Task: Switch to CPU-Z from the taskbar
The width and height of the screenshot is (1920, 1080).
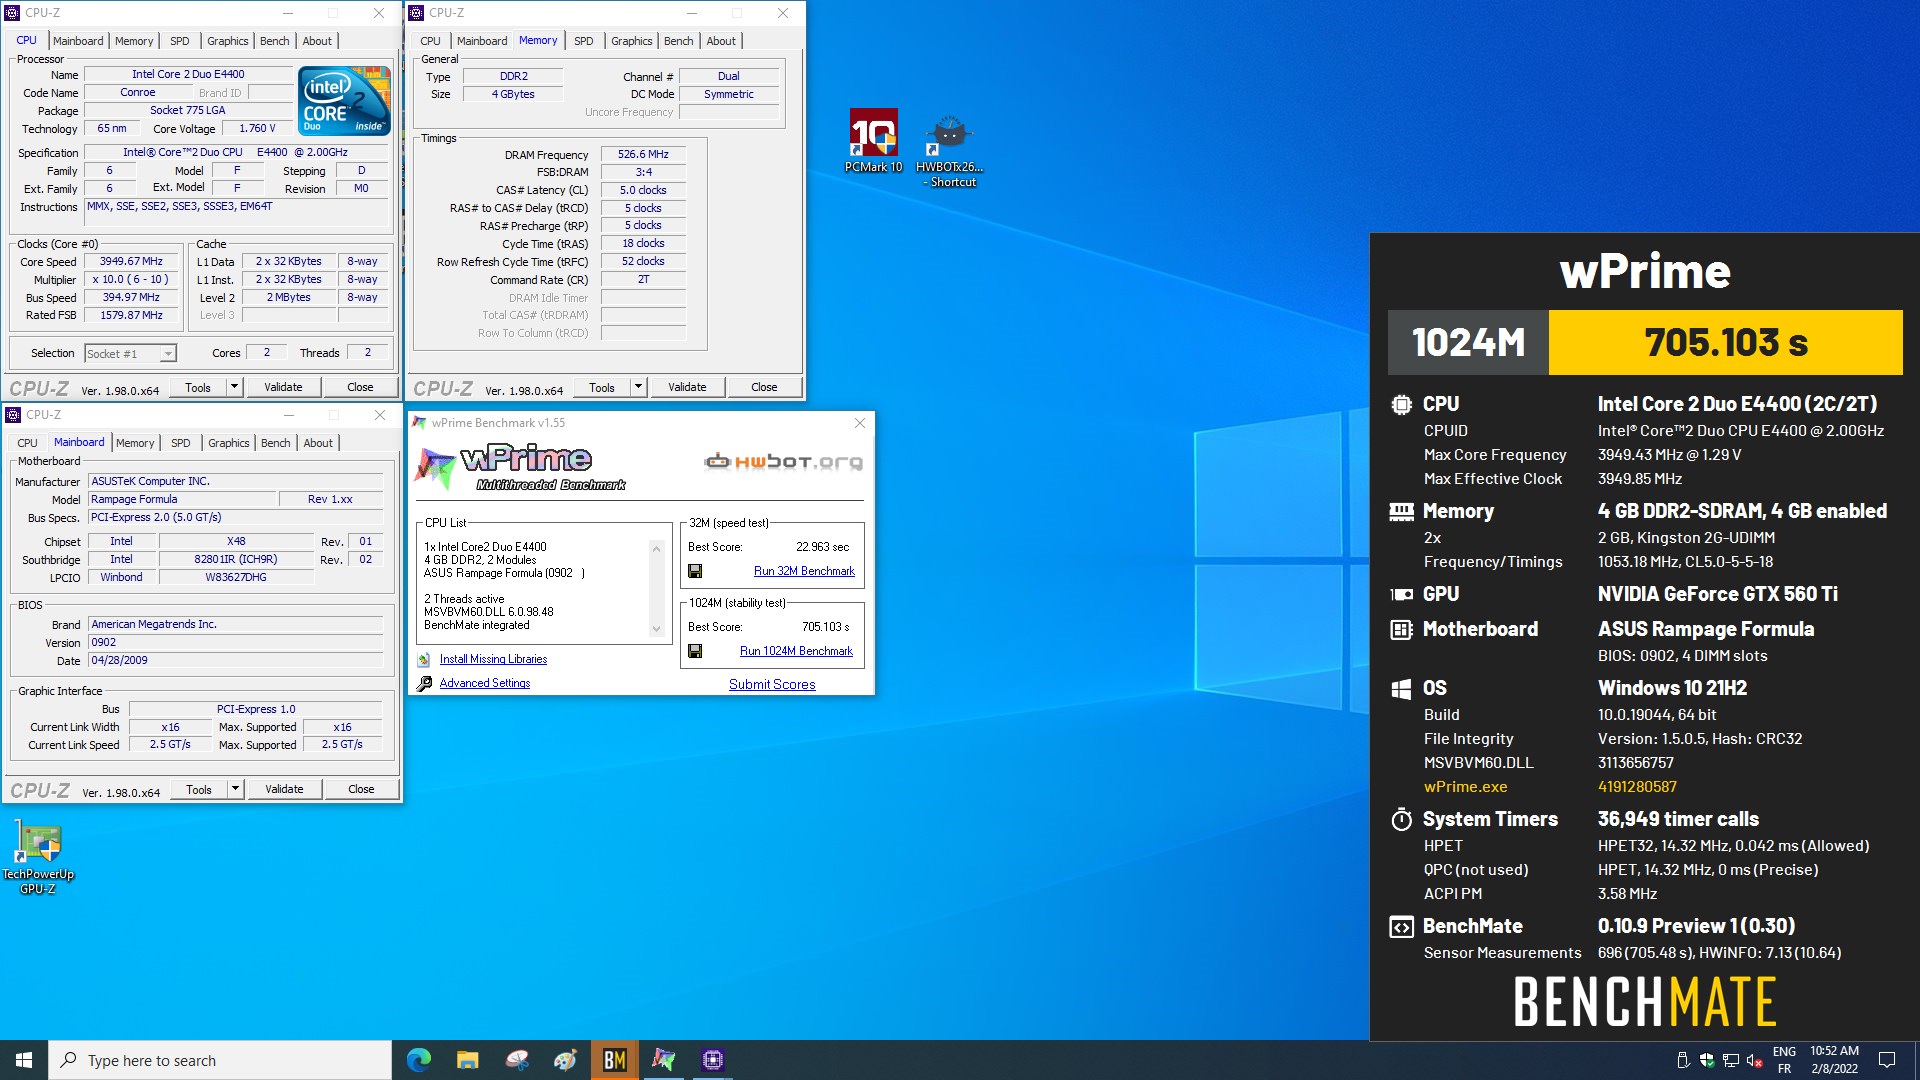Action: tap(712, 1060)
